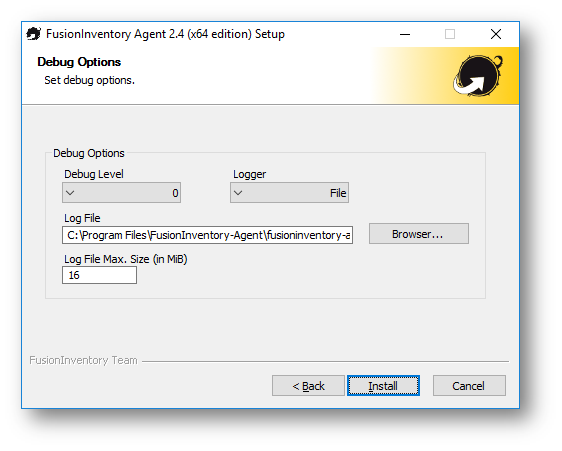The image size is (562, 451).
Task: Click the Debug Level value 0
Action: [175, 193]
